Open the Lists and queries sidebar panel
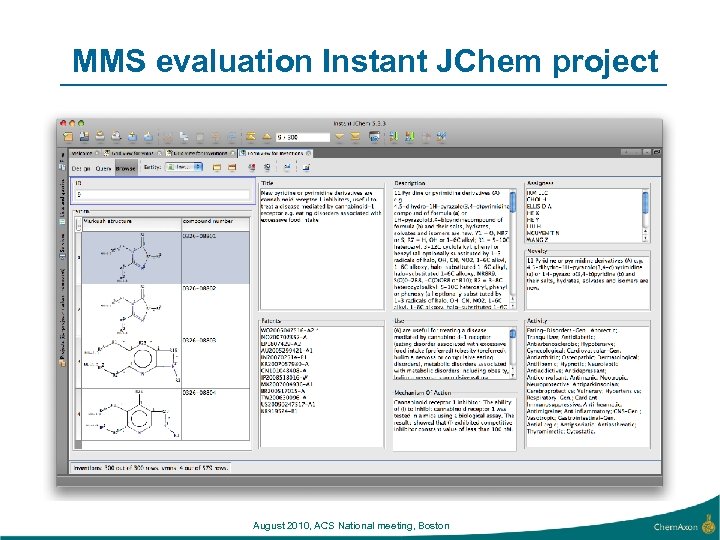 62,202
